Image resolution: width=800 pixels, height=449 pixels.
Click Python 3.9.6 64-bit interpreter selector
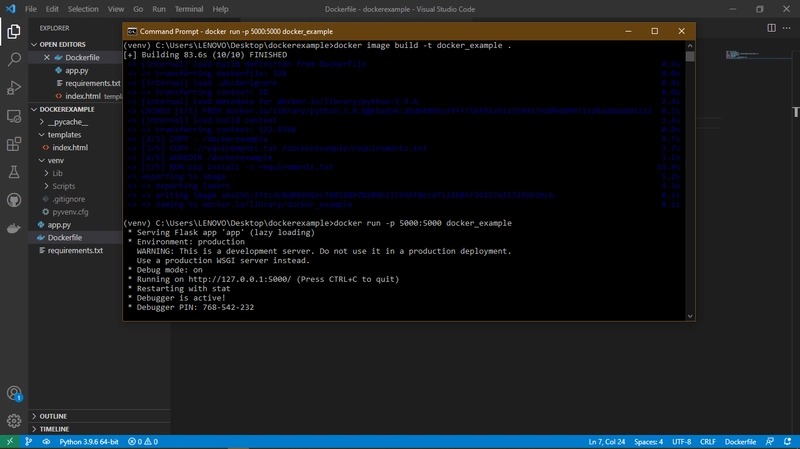click(89, 442)
